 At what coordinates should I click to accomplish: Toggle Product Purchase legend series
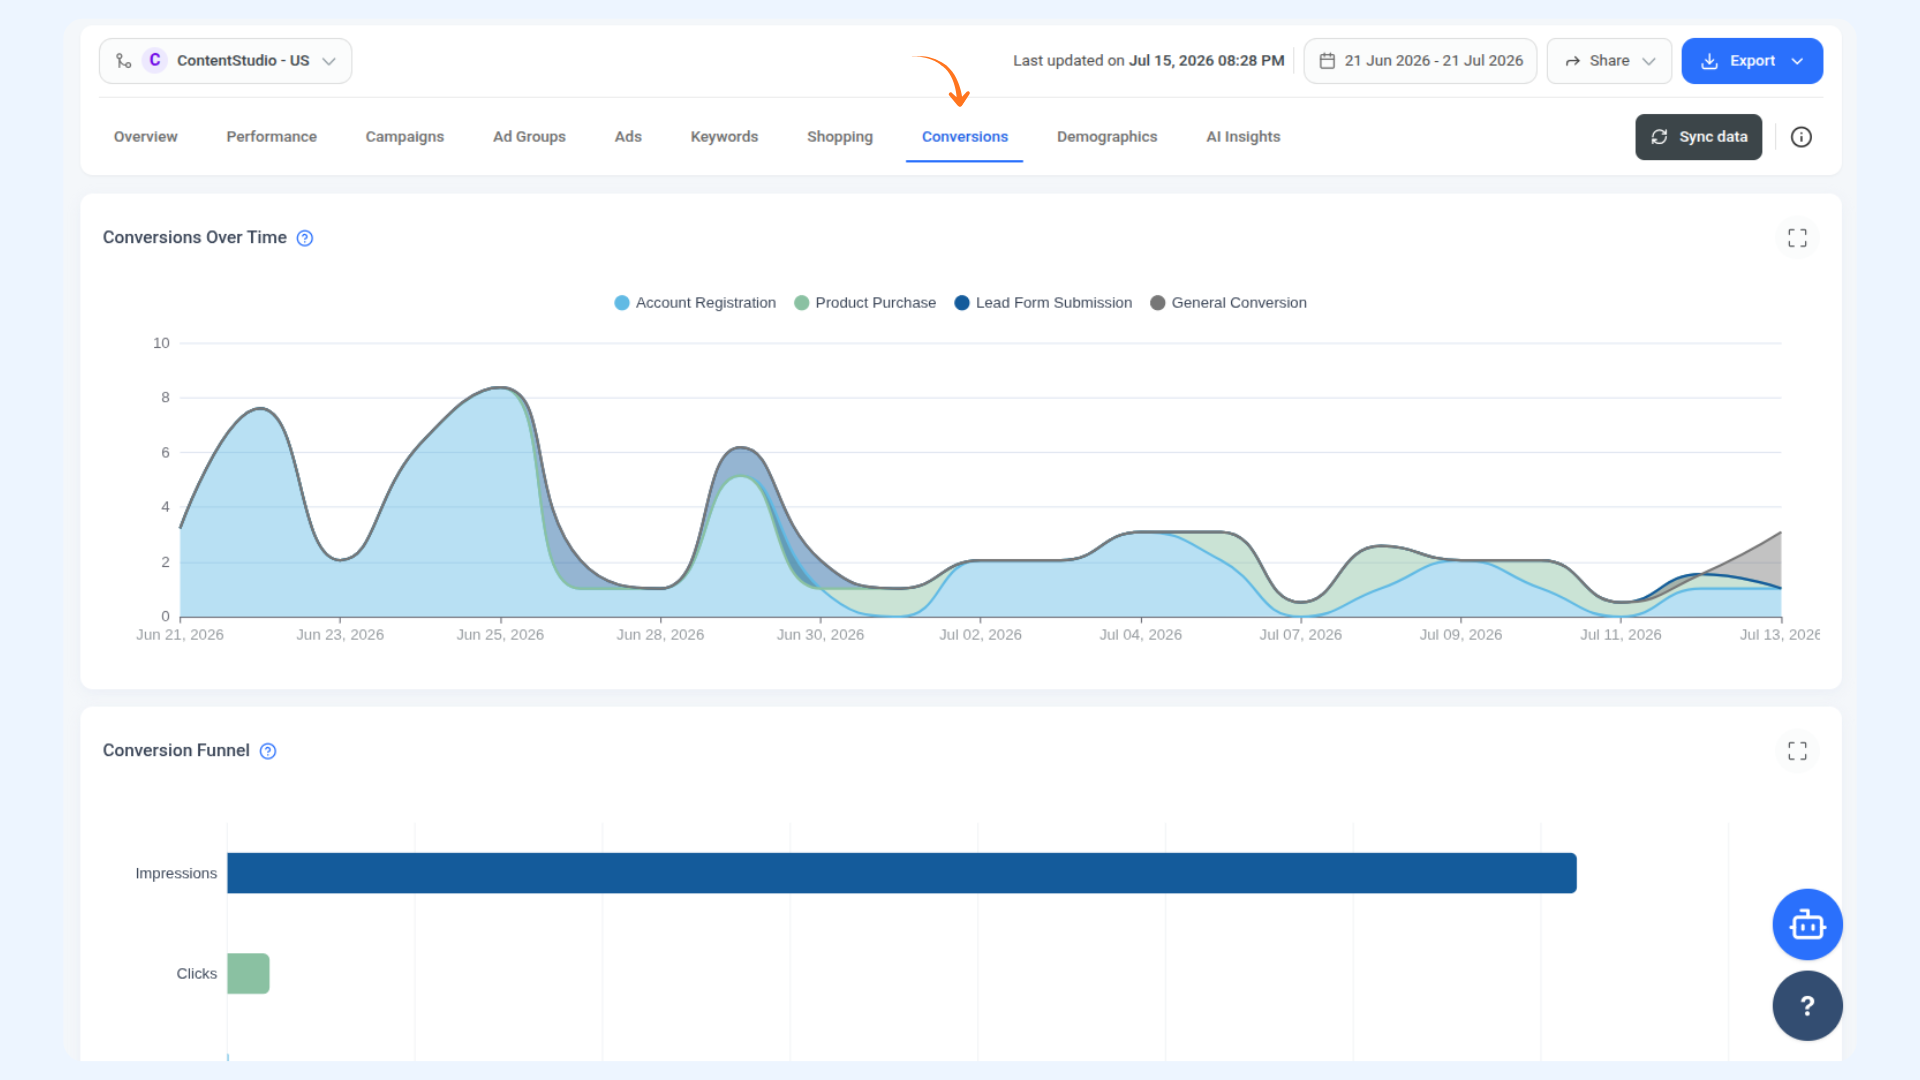click(x=865, y=303)
